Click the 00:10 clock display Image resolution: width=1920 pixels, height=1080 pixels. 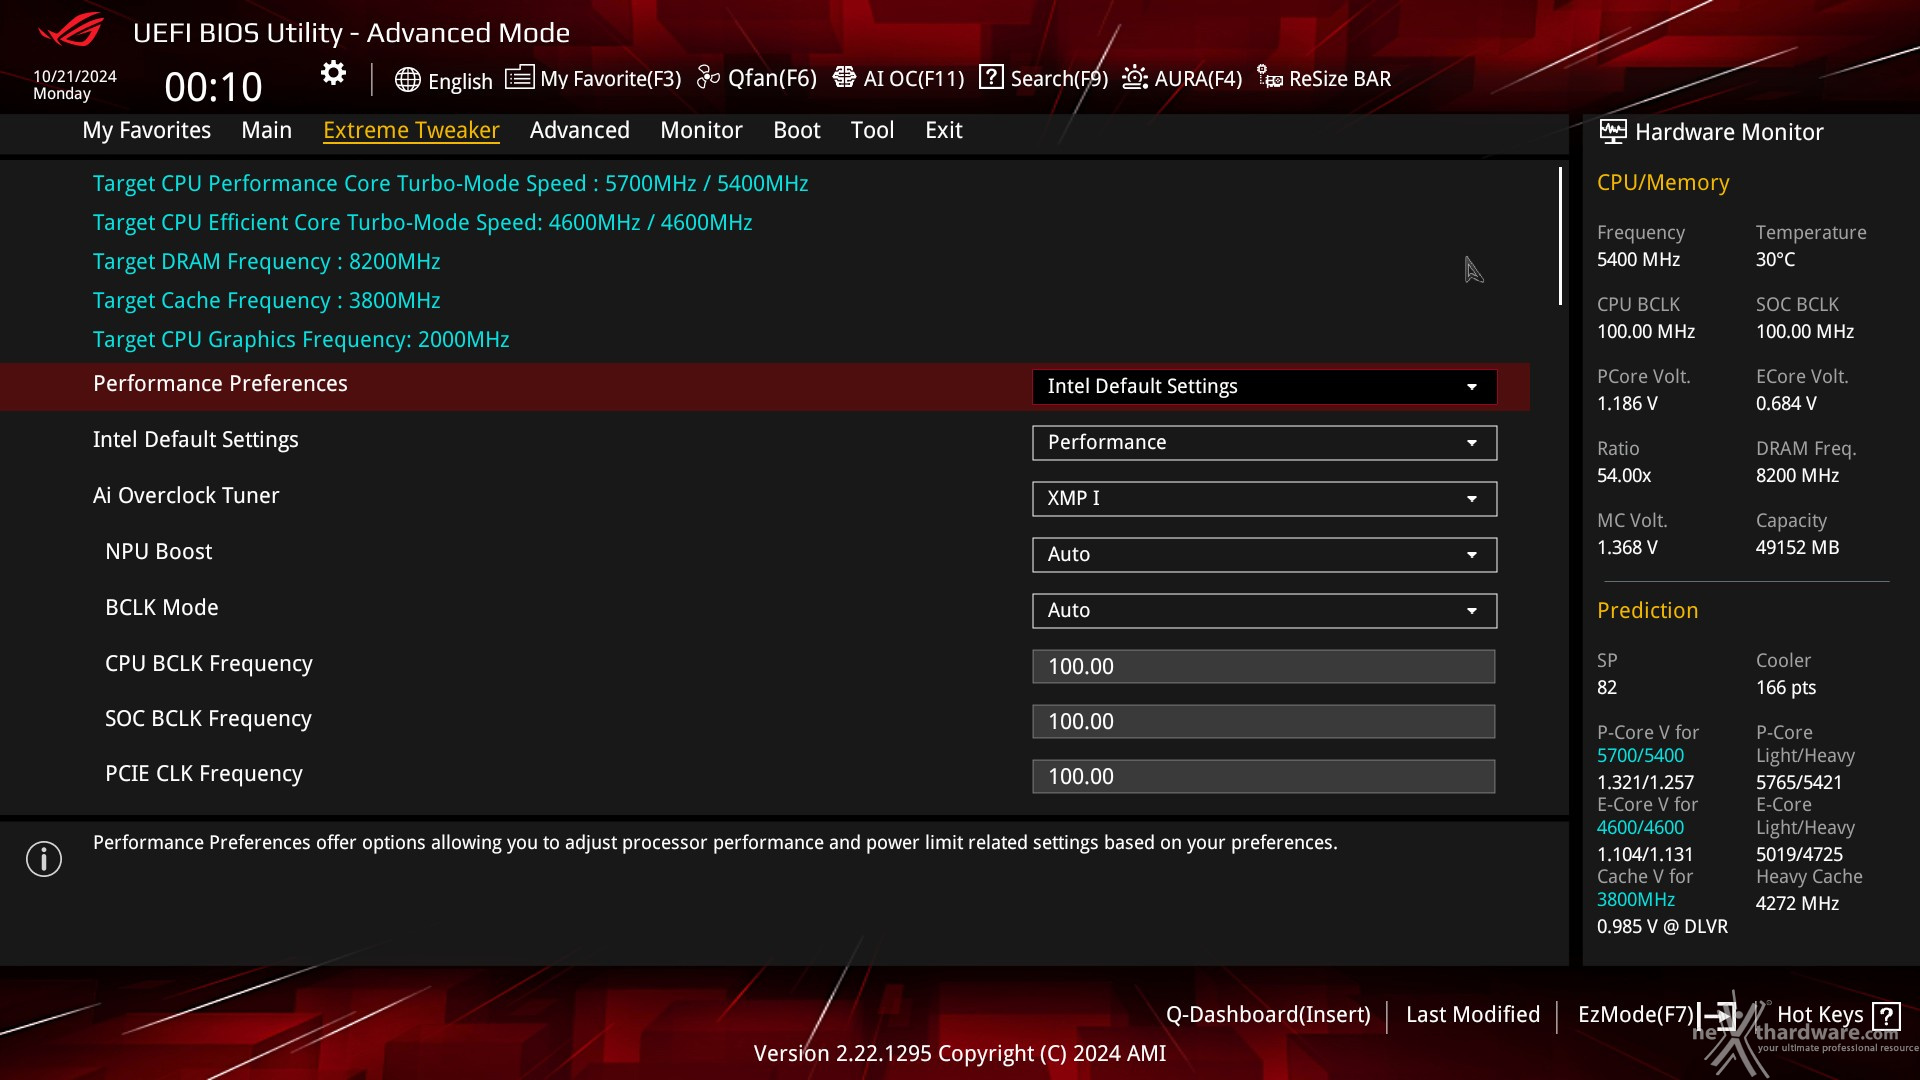click(x=213, y=87)
